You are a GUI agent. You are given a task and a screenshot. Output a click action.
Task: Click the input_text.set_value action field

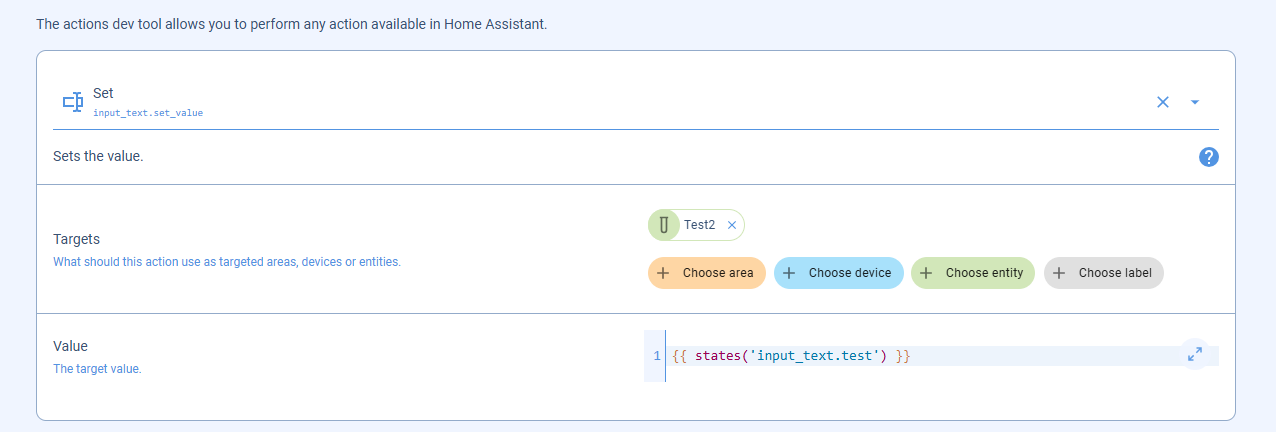(x=636, y=102)
